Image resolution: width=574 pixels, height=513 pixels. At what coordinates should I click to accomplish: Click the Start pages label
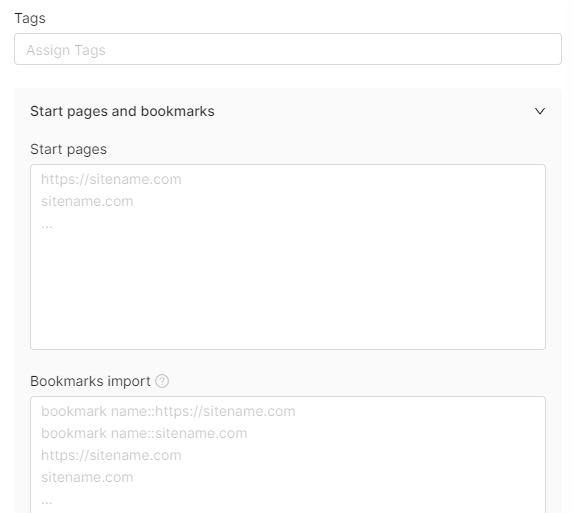click(x=68, y=149)
